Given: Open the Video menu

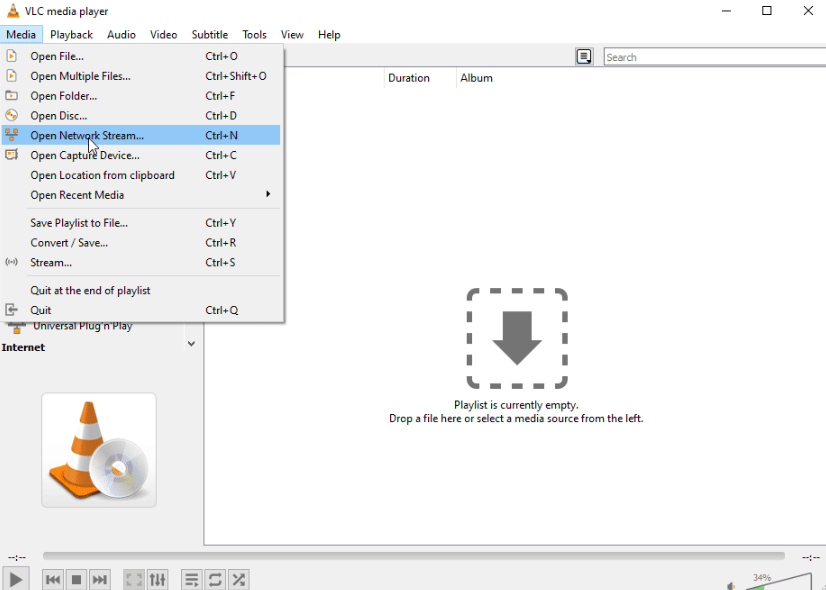Looking at the screenshot, I should [x=163, y=35].
